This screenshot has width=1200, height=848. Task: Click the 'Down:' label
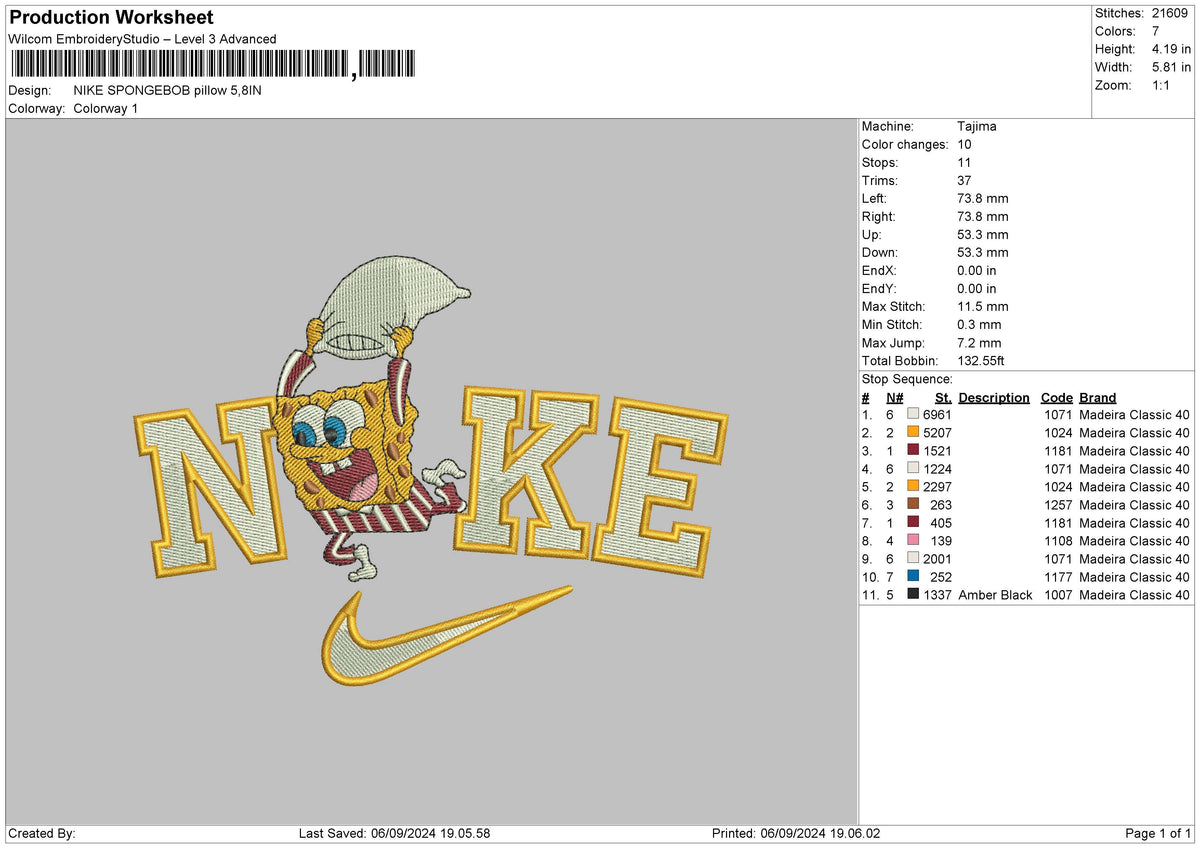pyautogui.click(x=880, y=253)
